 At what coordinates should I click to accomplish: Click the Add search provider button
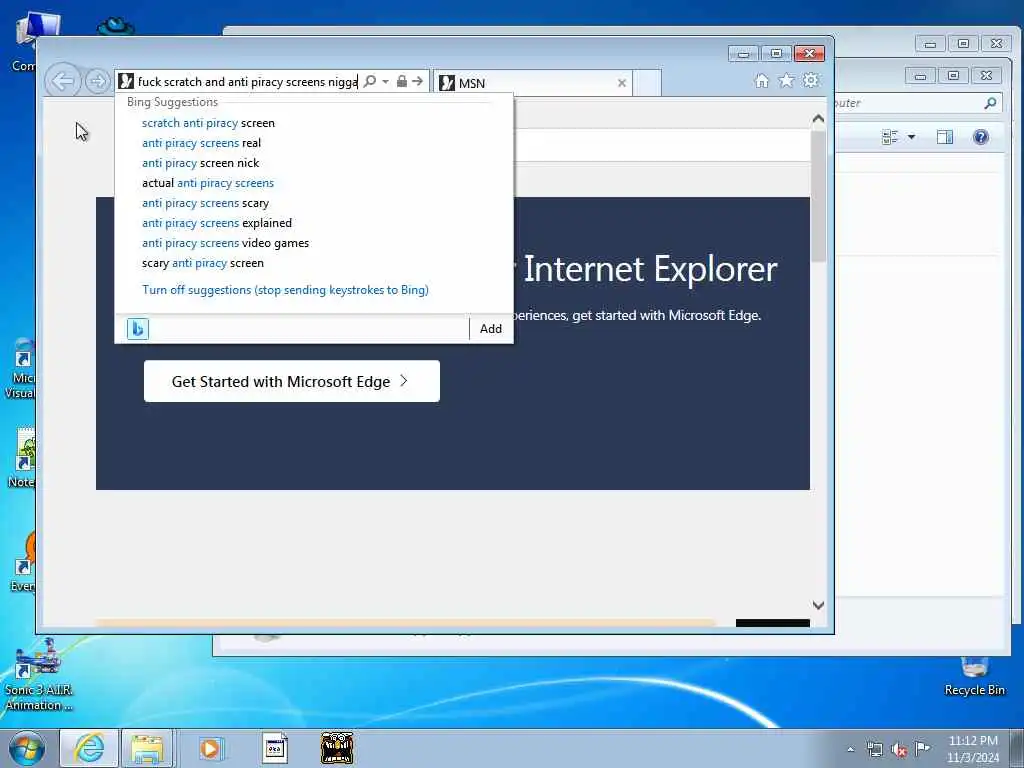491,328
